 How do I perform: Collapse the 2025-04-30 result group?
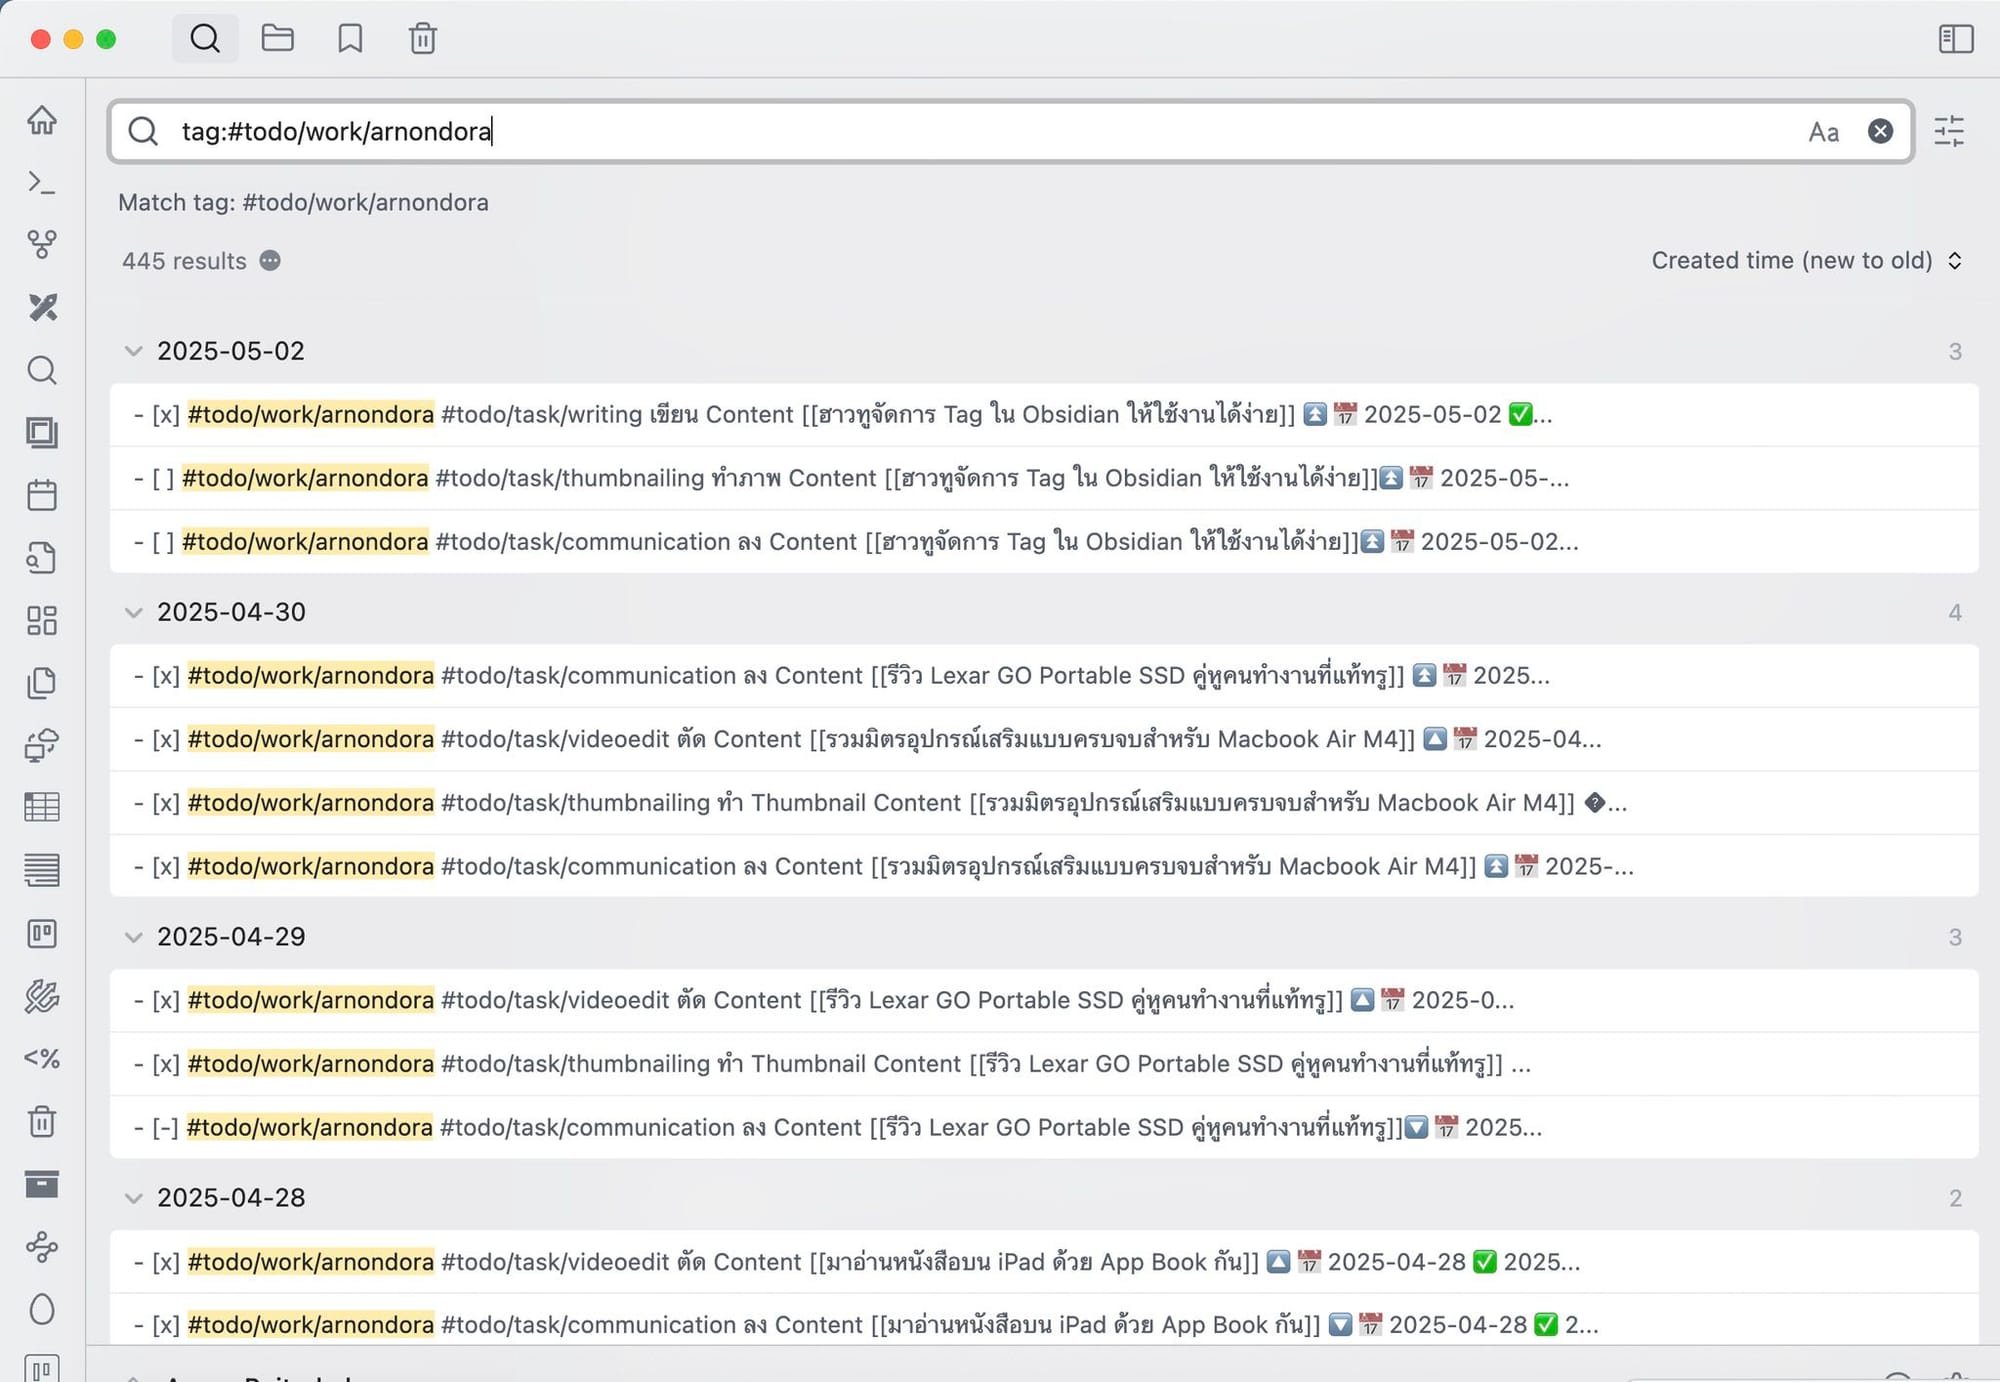coord(133,612)
